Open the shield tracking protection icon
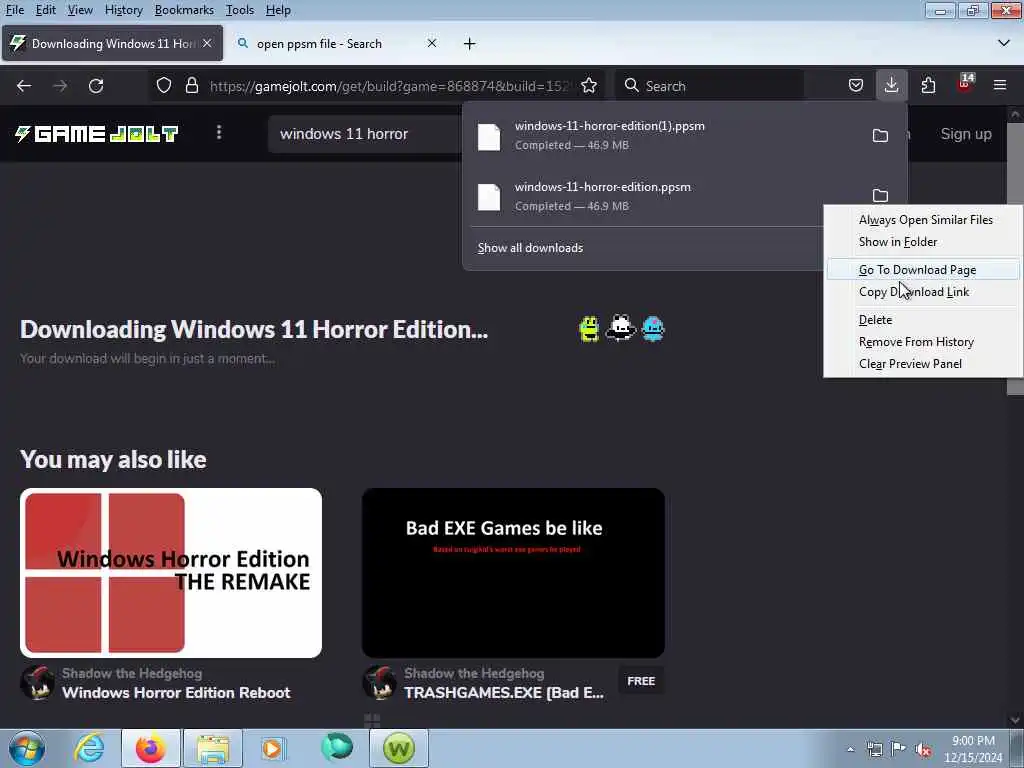The image size is (1024, 768). point(164,86)
